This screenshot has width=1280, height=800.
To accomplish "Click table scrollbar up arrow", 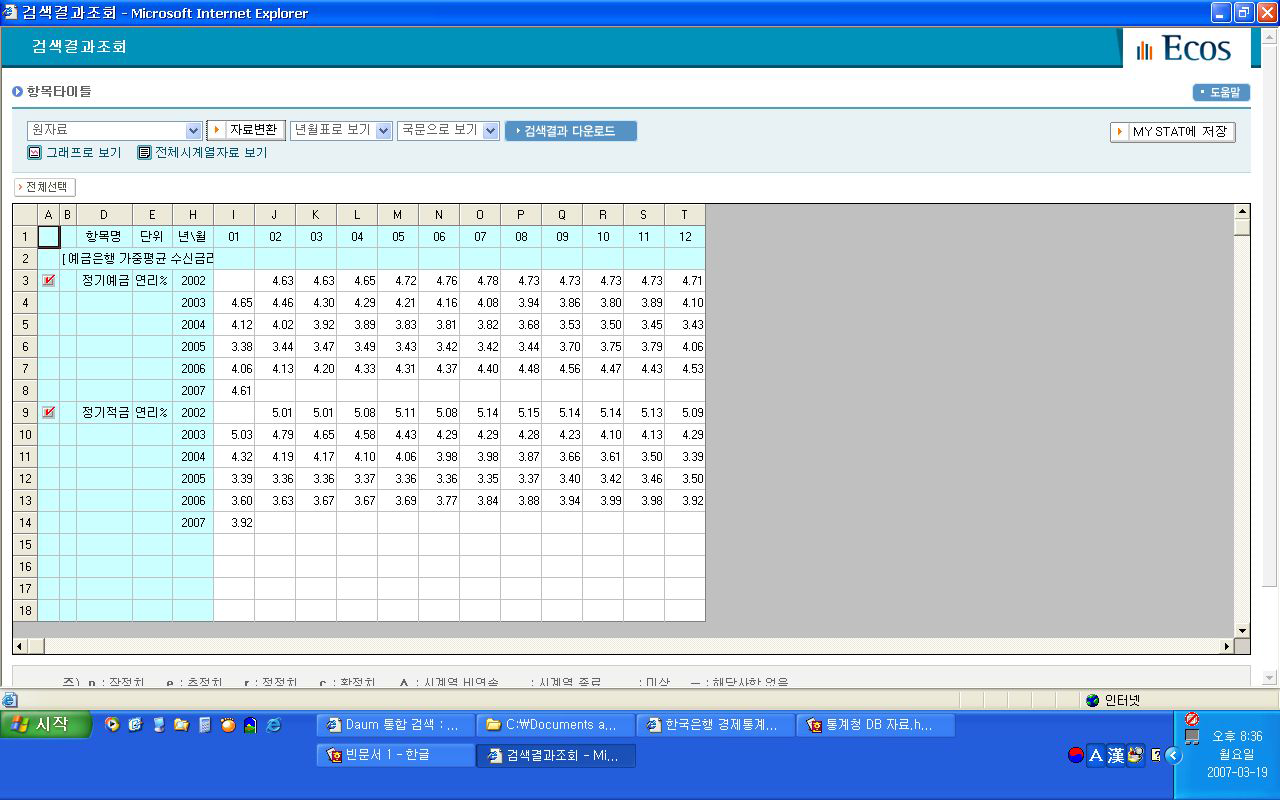I will [x=1242, y=212].
